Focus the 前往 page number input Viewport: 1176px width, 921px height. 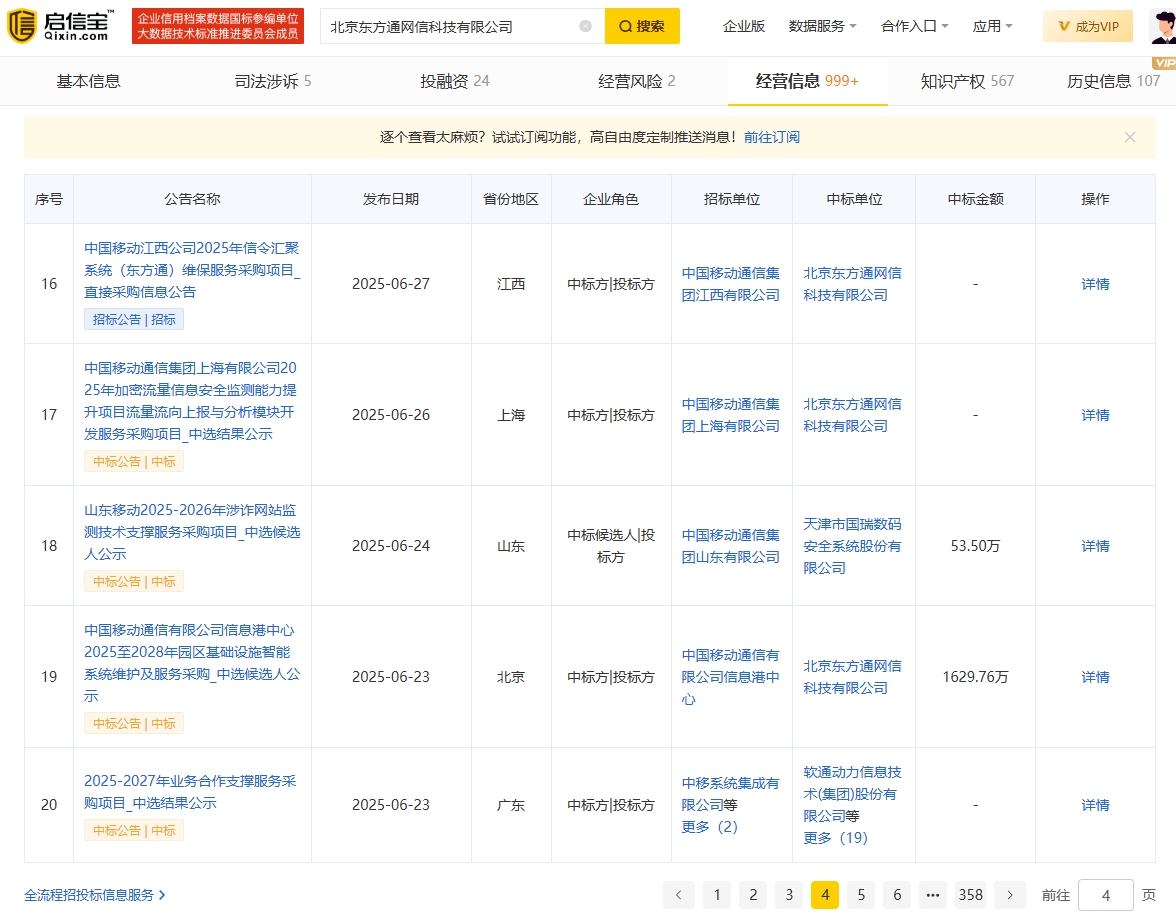1106,895
